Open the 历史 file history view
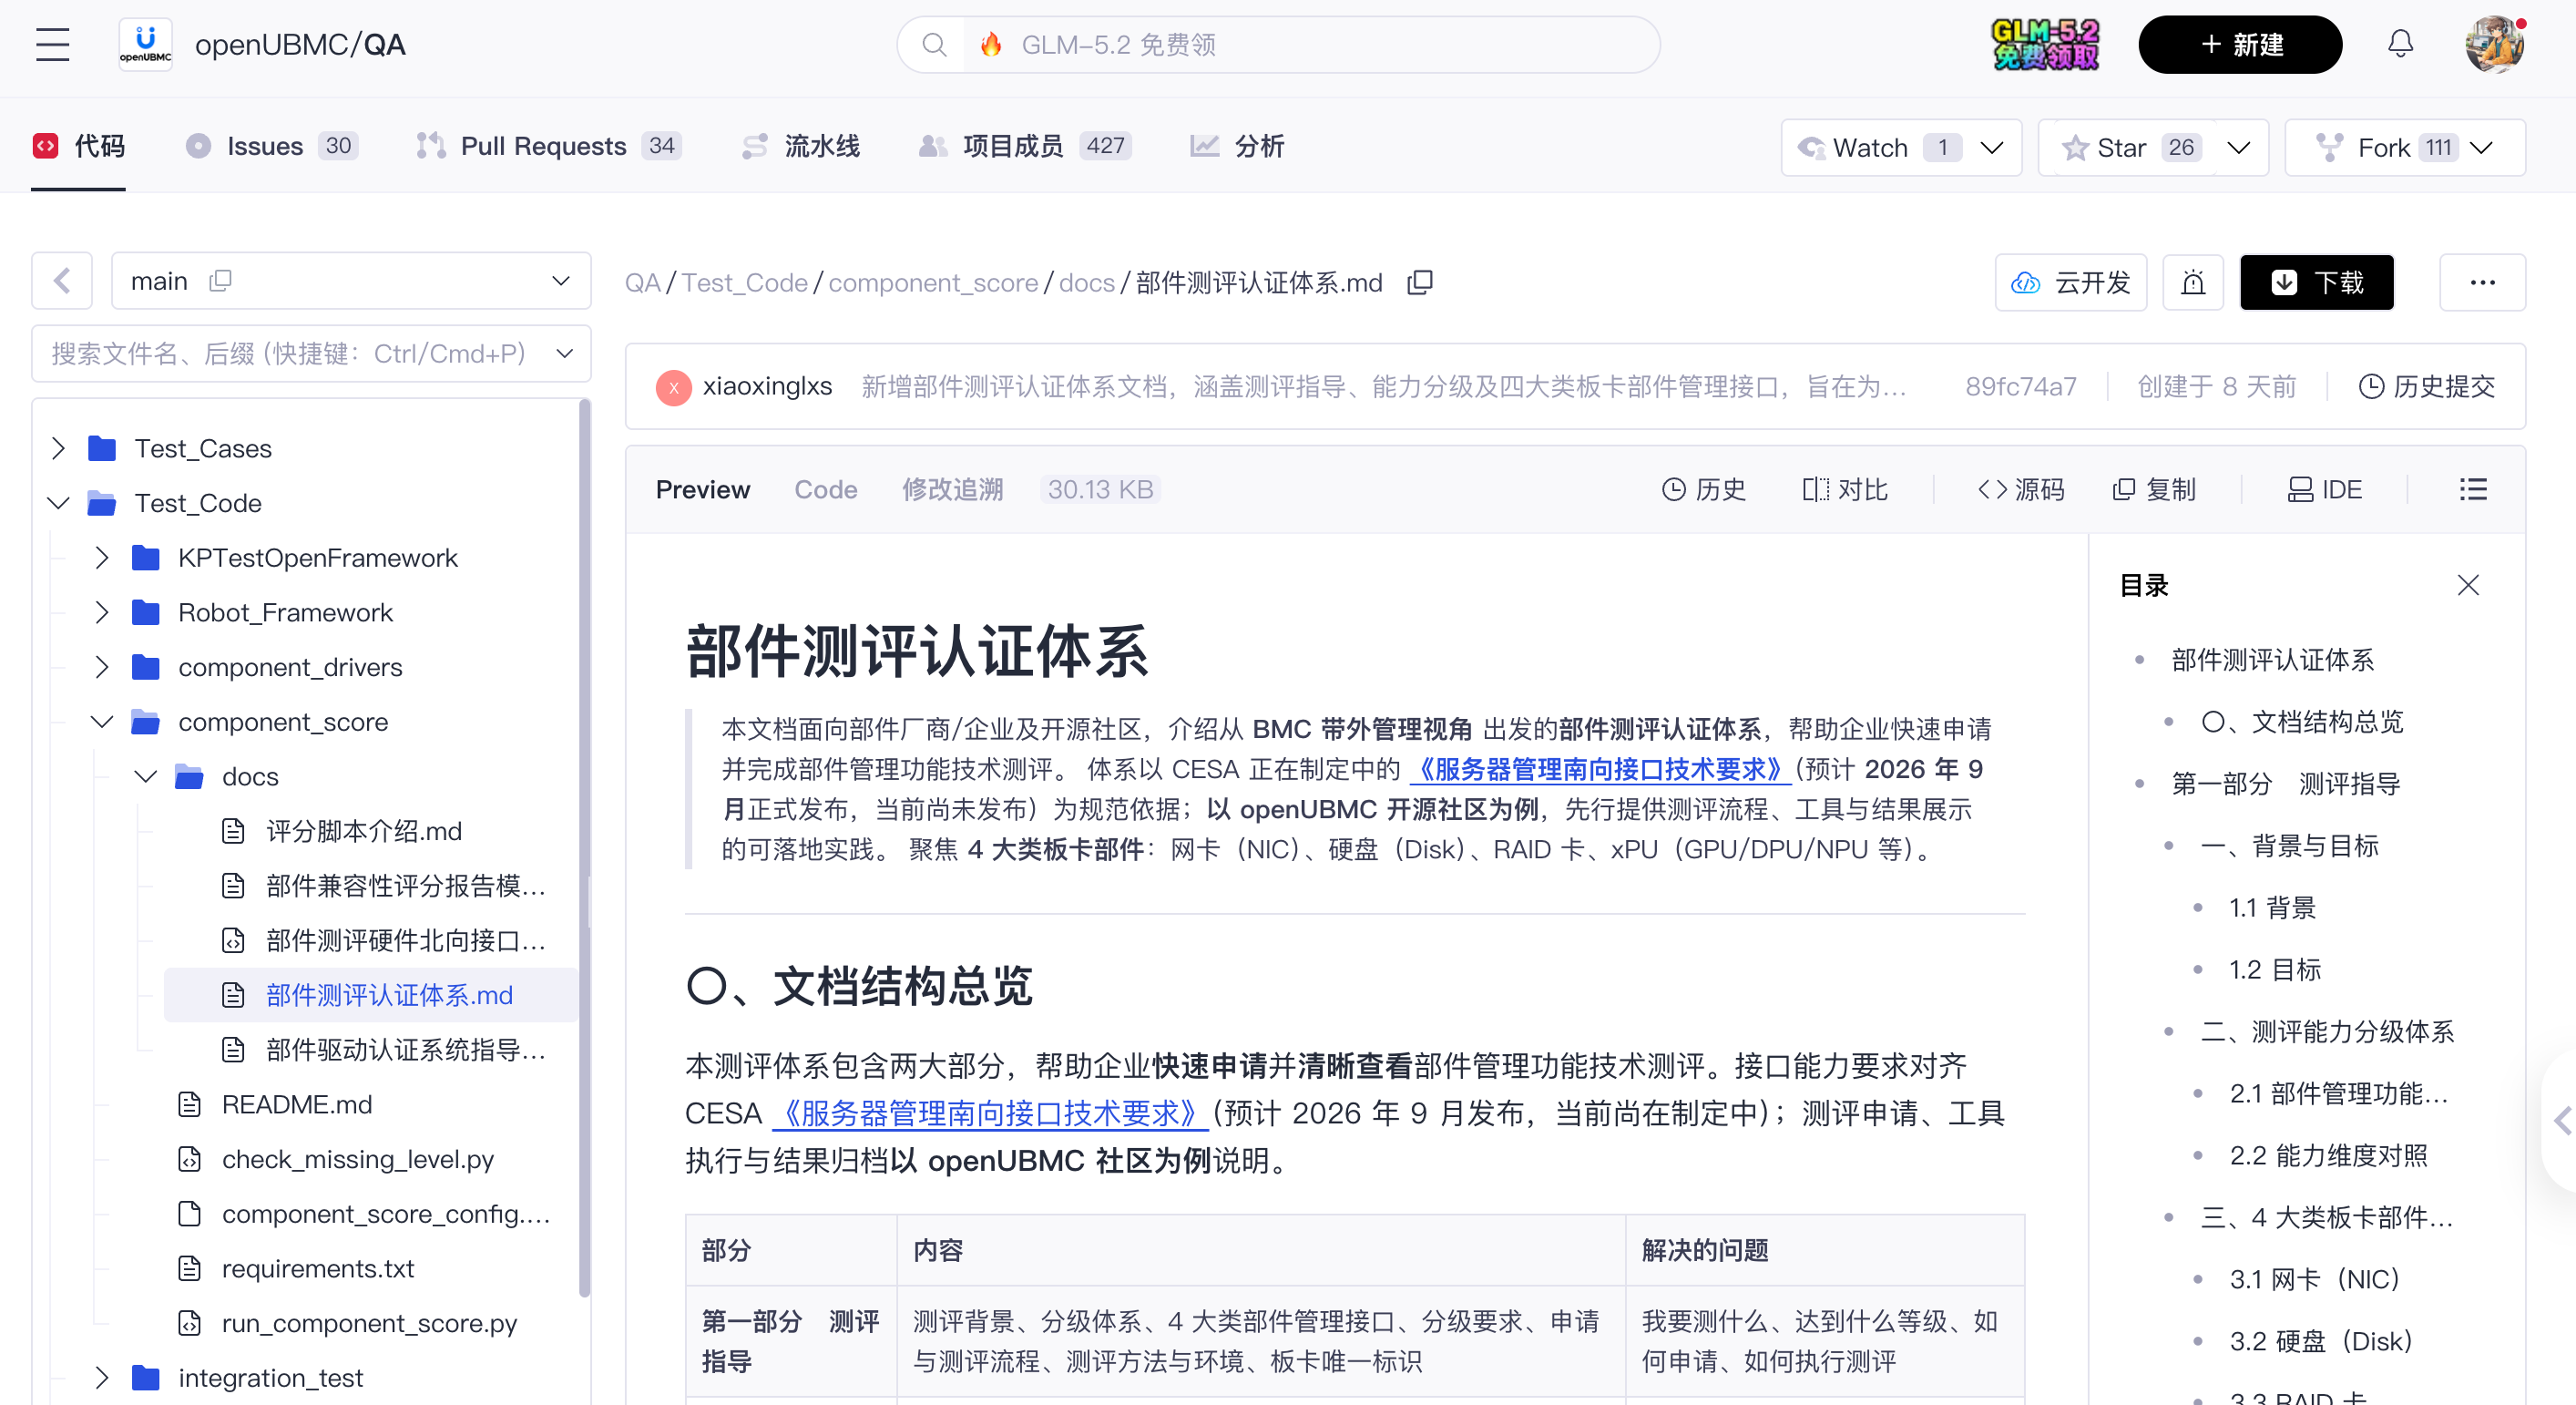2576x1405 pixels. pyautogui.click(x=1704, y=489)
